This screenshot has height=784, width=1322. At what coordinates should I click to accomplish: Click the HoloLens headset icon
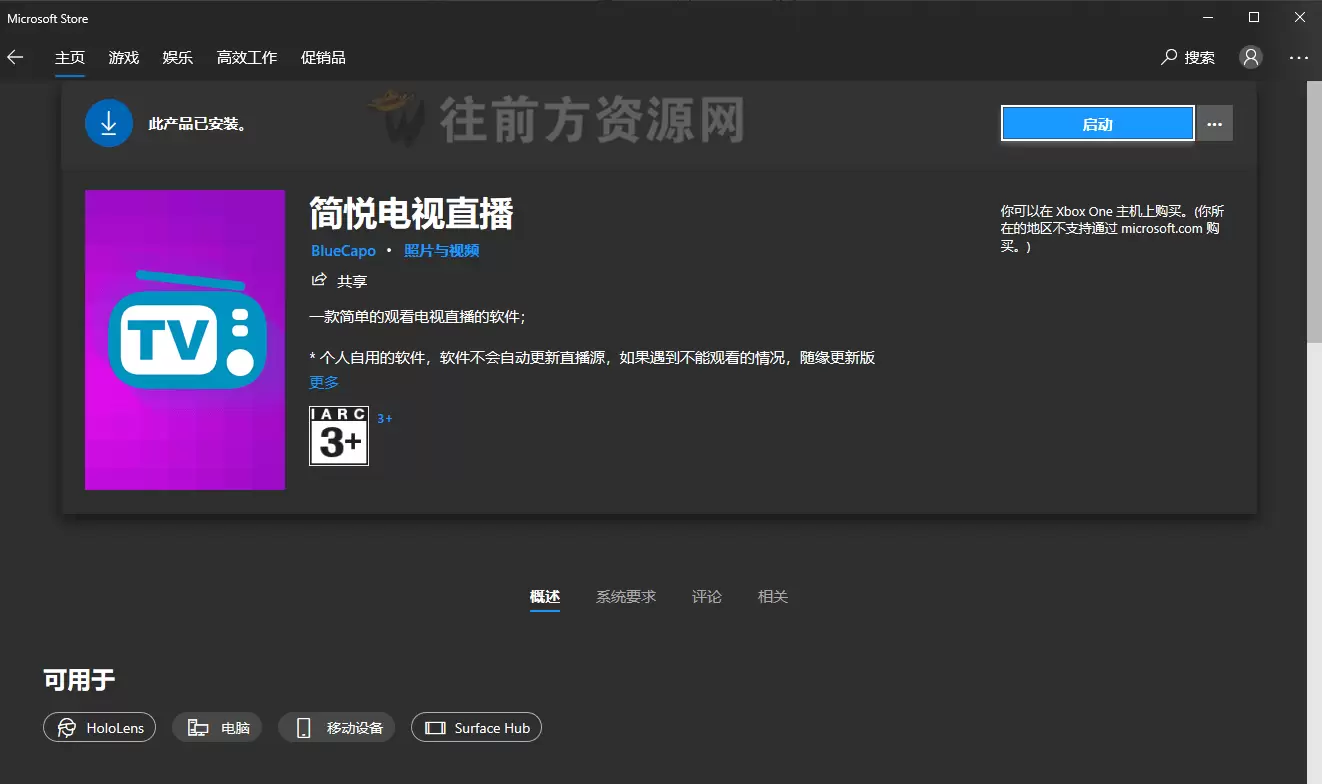(67, 728)
